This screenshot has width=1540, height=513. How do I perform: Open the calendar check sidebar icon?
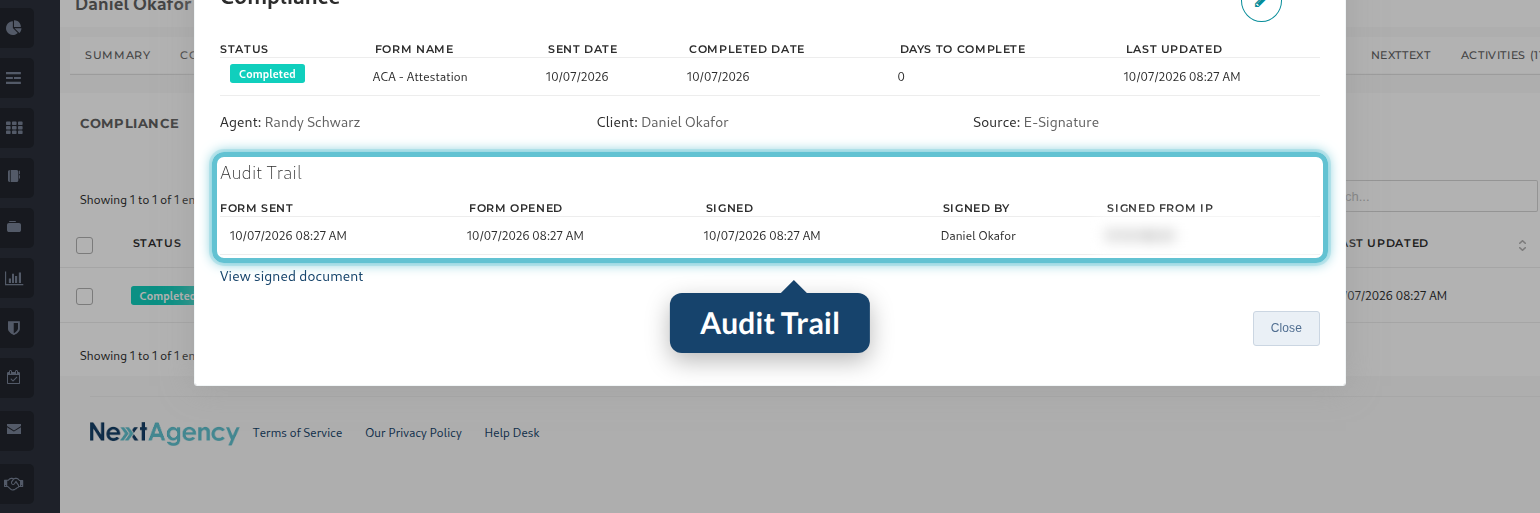tap(14, 378)
